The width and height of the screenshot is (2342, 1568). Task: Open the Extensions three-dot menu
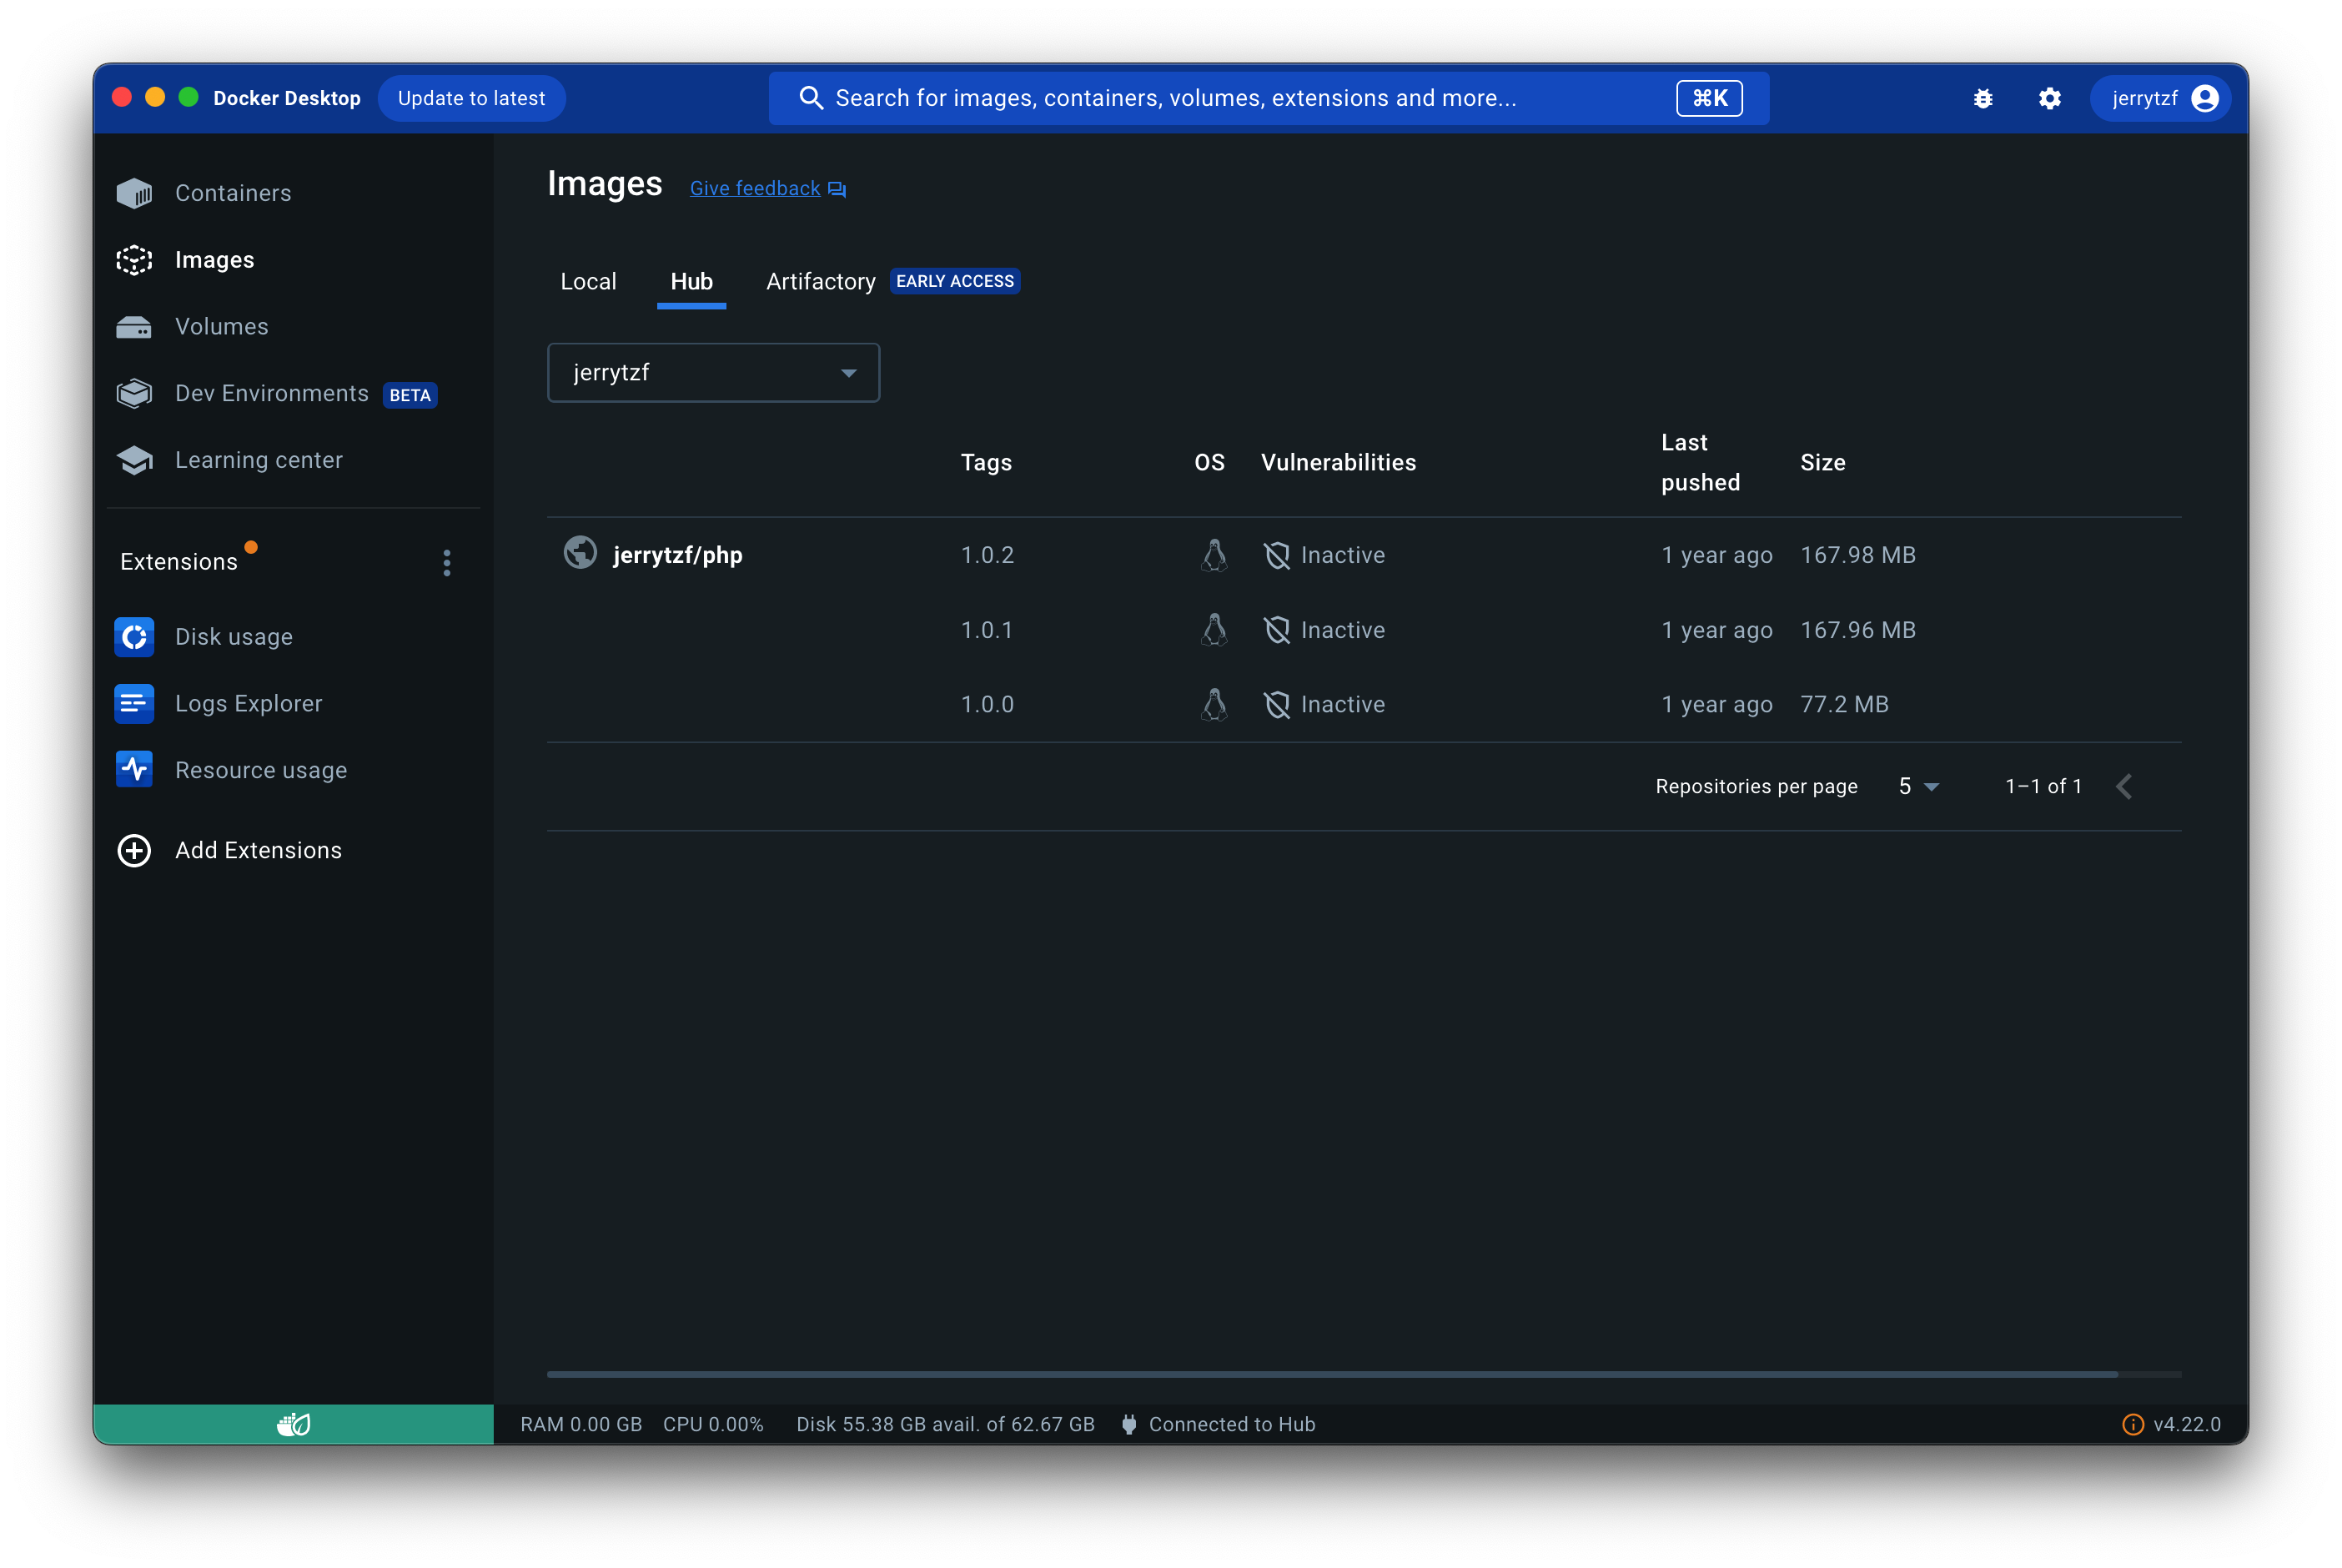click(x=447, y=563)
